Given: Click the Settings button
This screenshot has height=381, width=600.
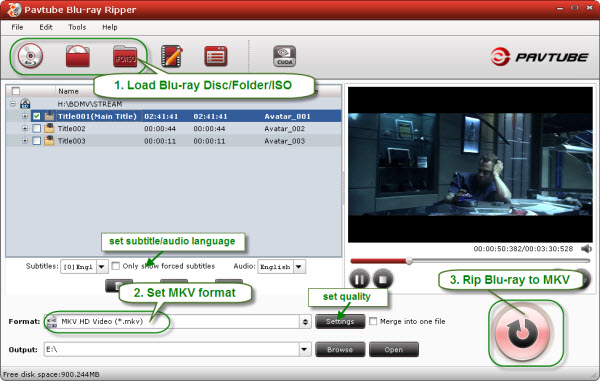Looking at the screenshot, I should [x=340, y=322].
